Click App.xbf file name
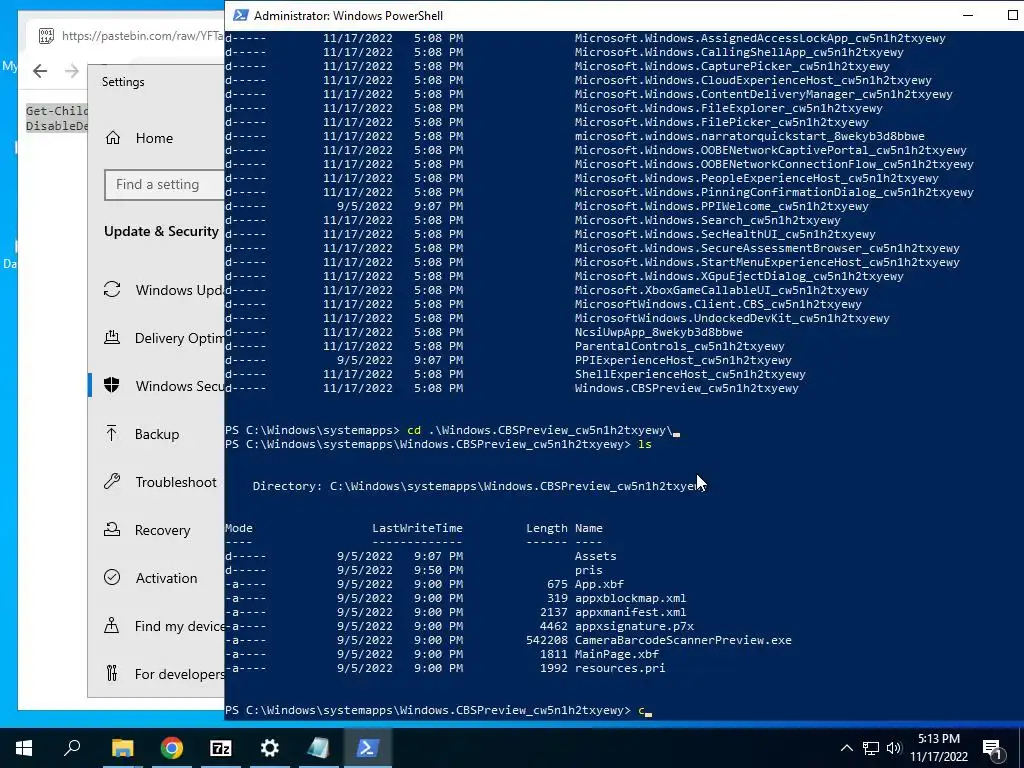Viewport: 1024px width, 768px height. pos(599,584)
